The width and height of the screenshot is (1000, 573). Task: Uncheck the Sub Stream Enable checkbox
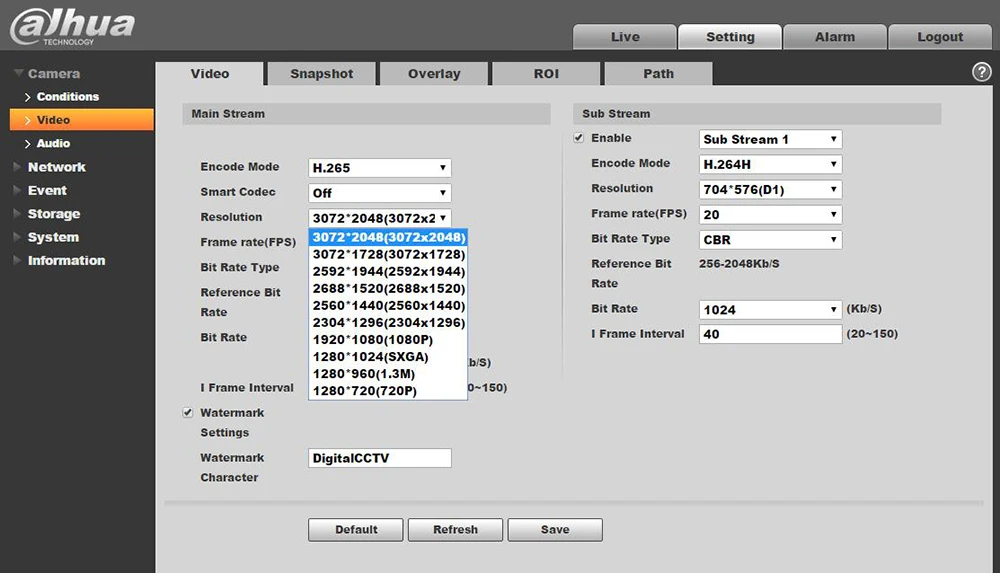point(578,138)
